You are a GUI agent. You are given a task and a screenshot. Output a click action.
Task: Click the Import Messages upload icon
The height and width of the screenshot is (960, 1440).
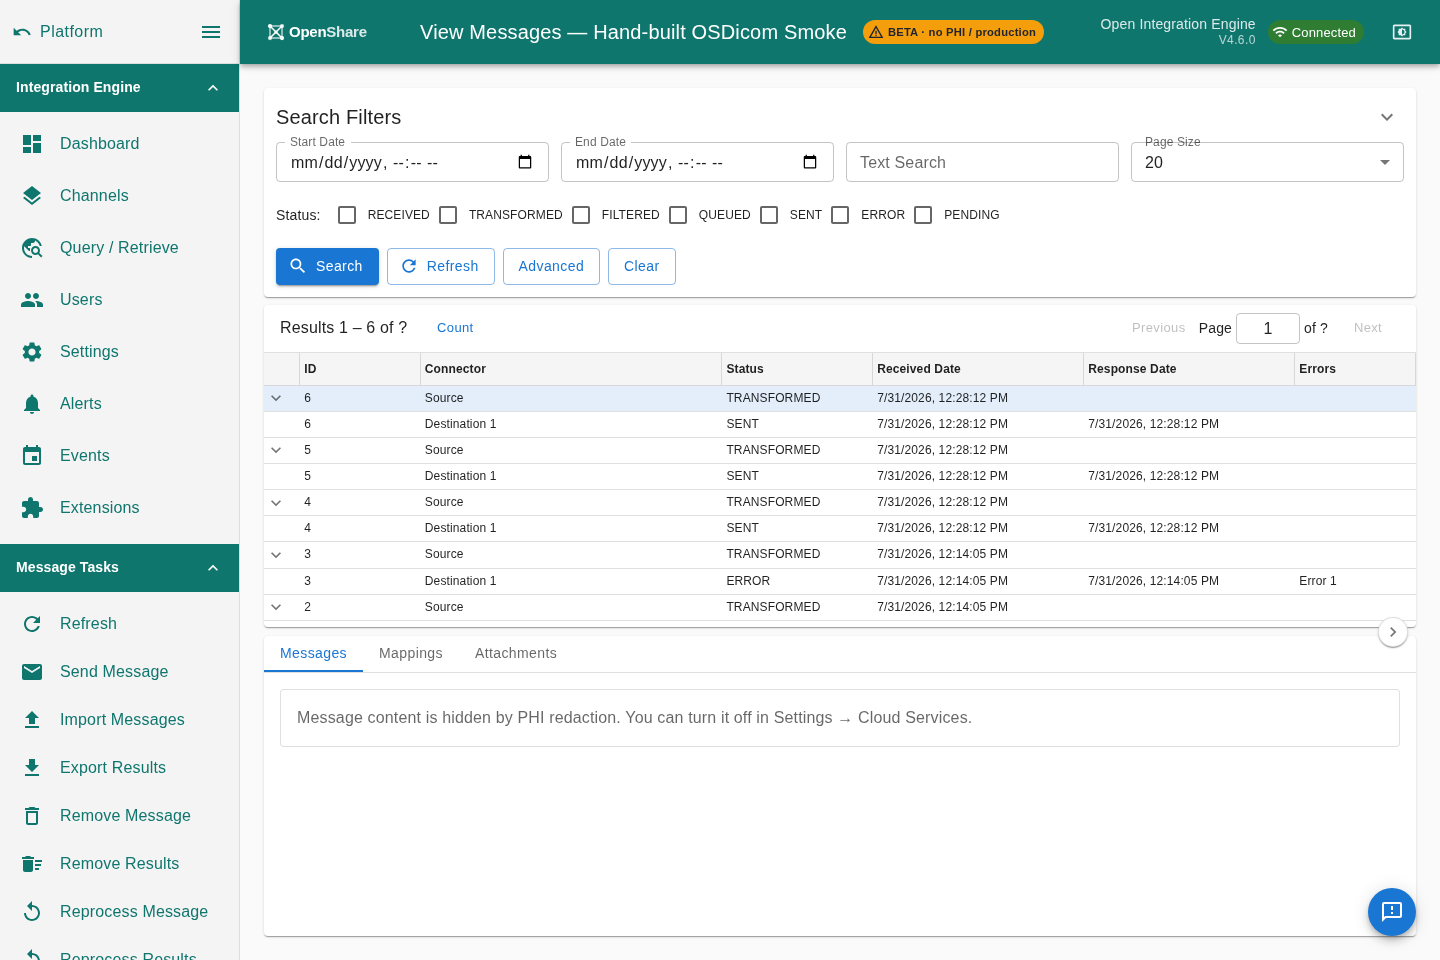[x=32, y=720]
